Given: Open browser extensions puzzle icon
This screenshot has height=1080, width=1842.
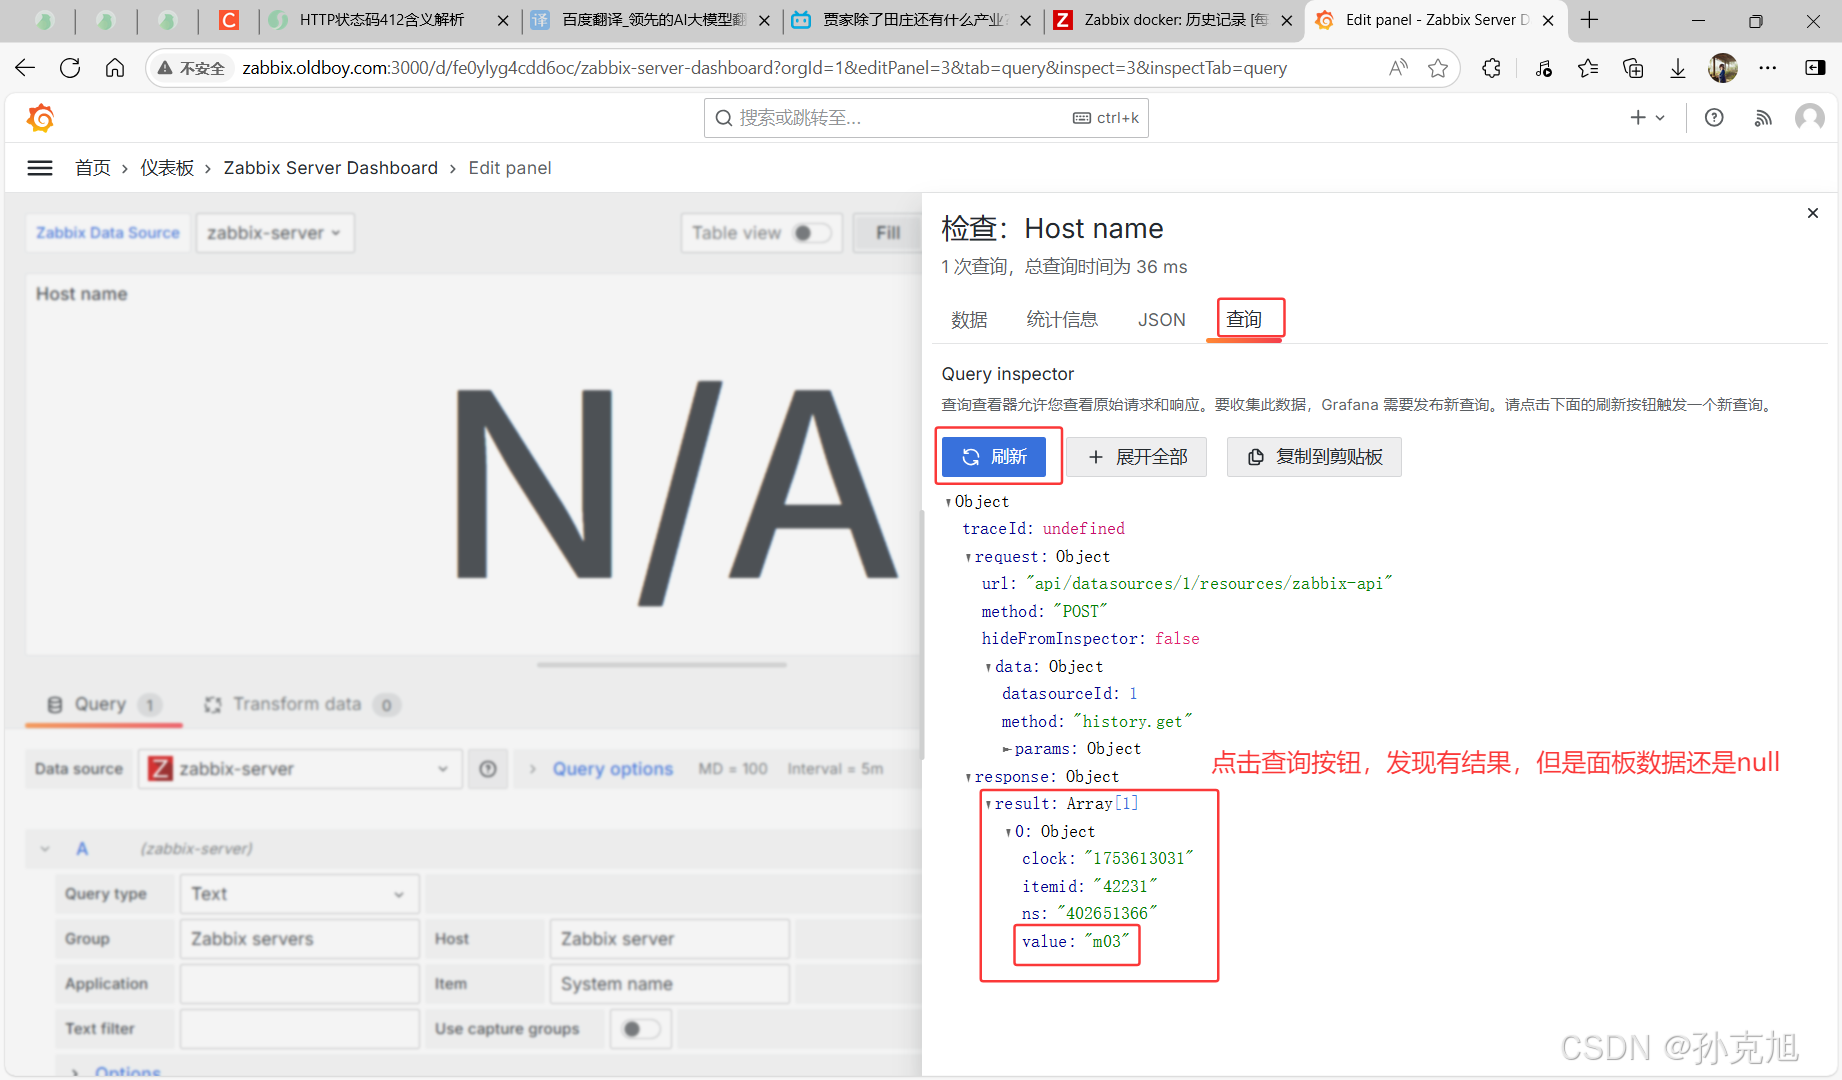Looking at the screenshot, I should 1491,68.
